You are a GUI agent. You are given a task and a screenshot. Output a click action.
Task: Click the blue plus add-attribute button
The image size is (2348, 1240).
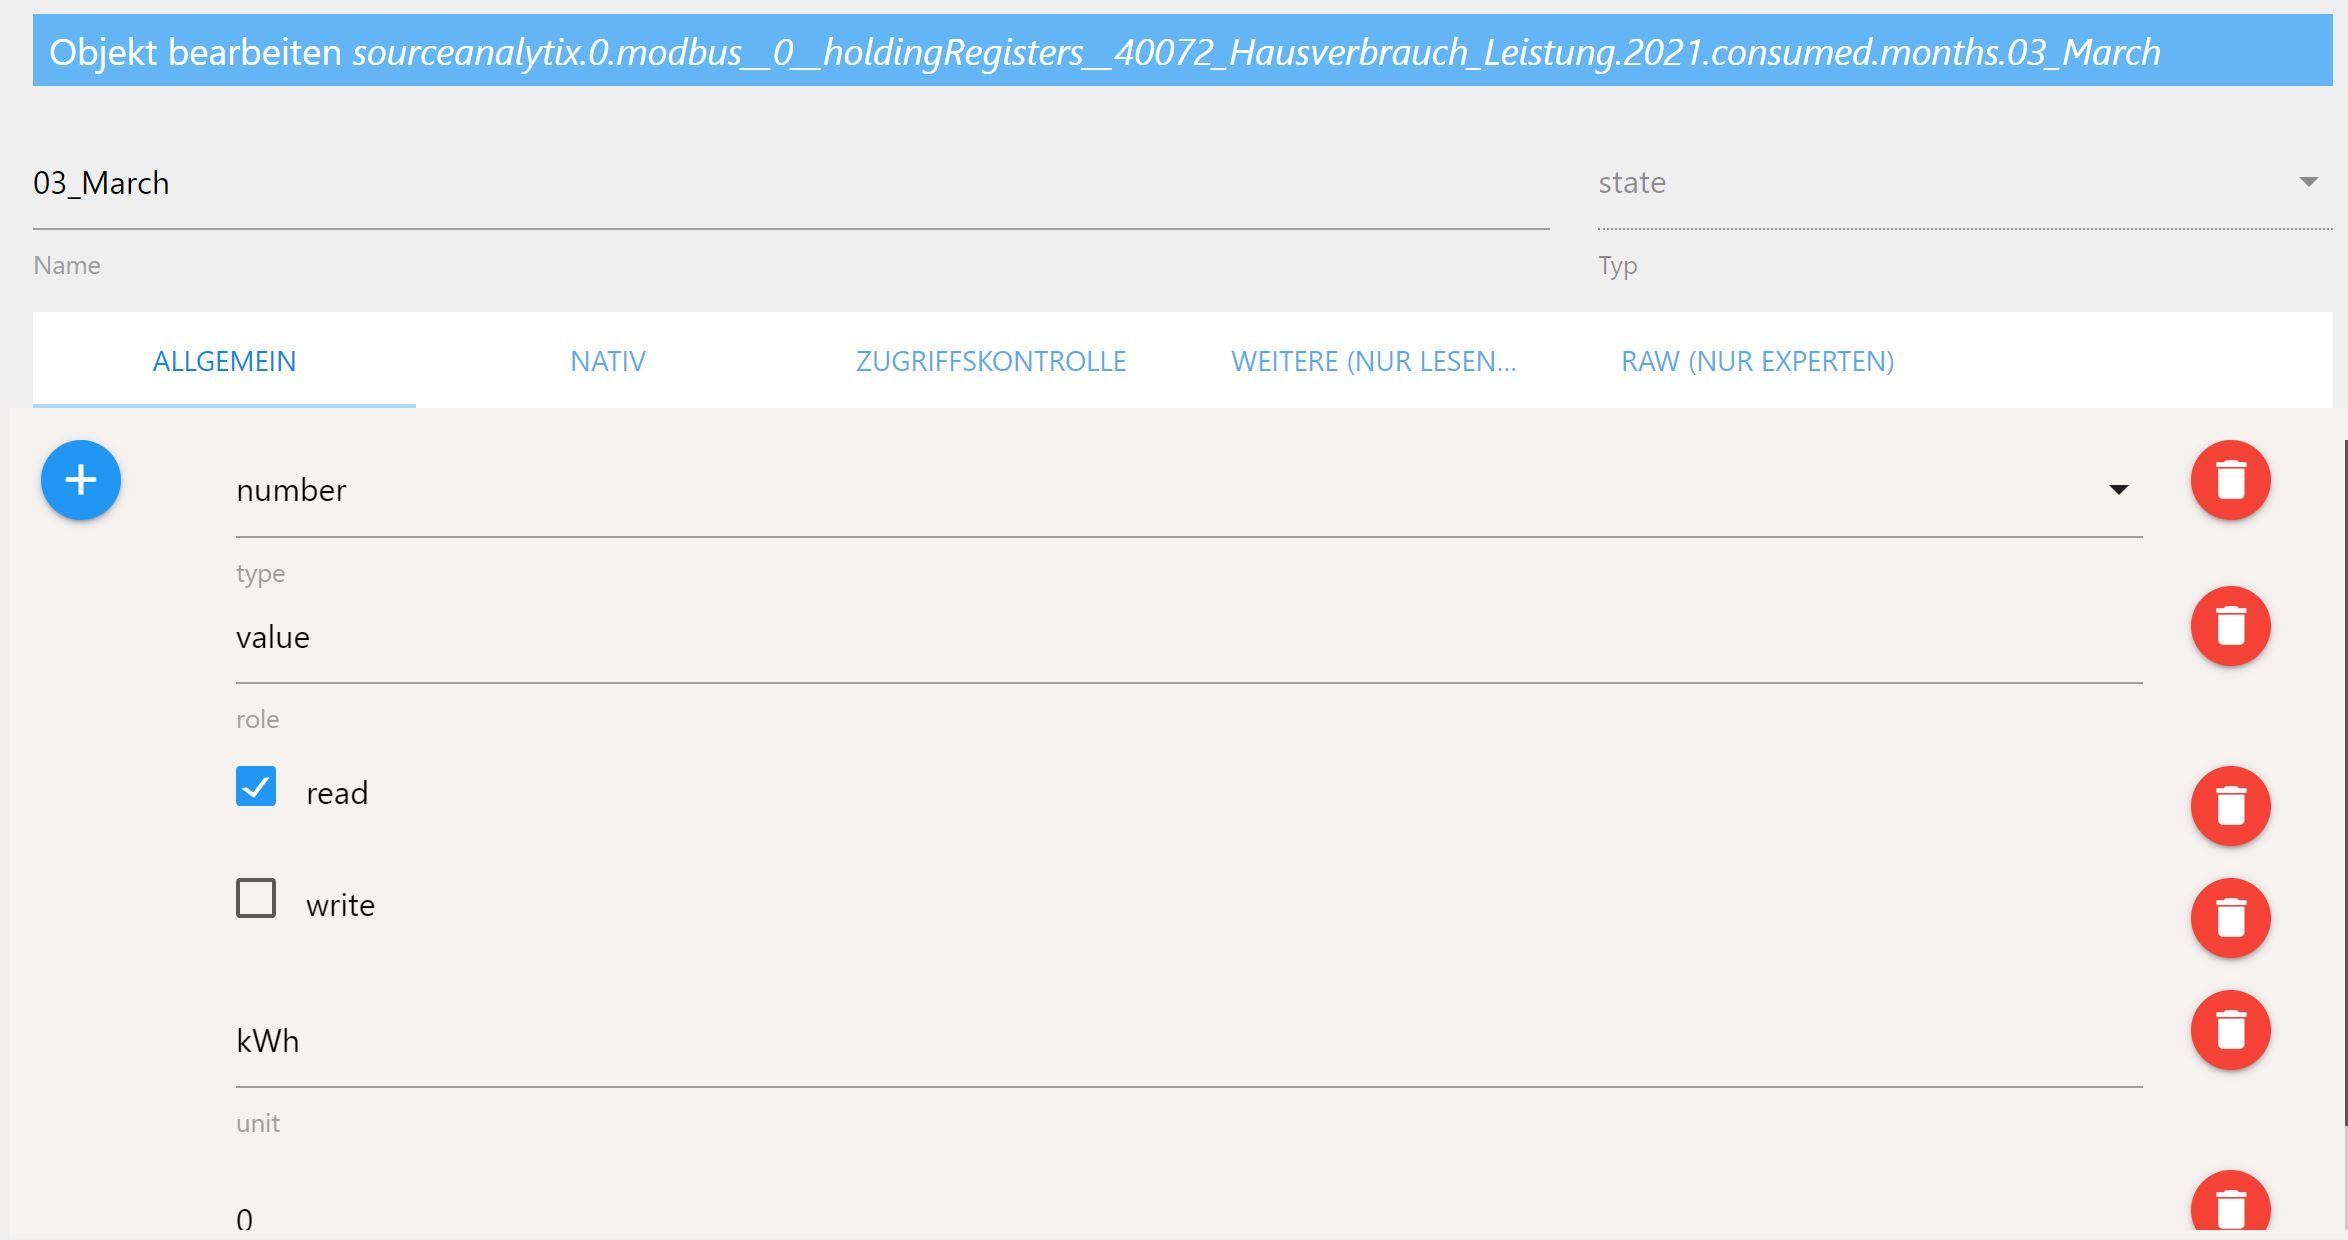pos(81,480)
